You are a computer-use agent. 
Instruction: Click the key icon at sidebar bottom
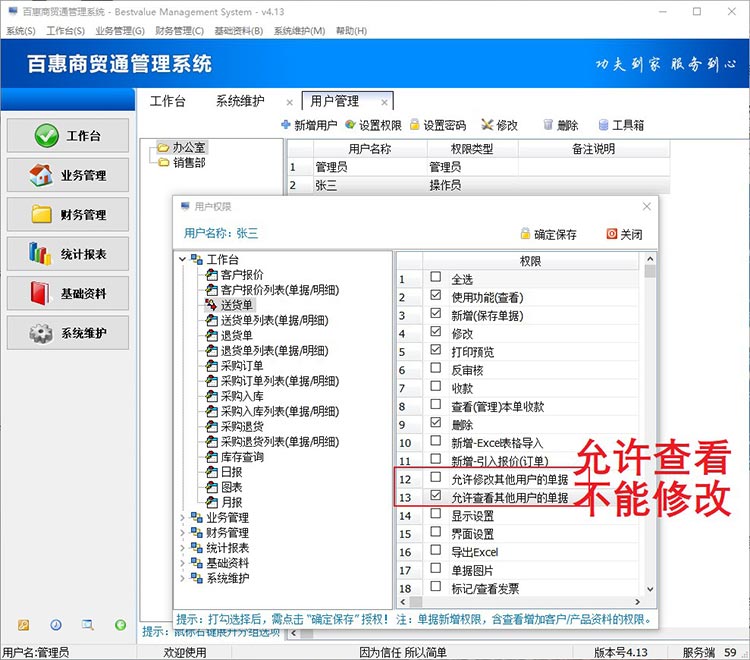coord(23,625)
